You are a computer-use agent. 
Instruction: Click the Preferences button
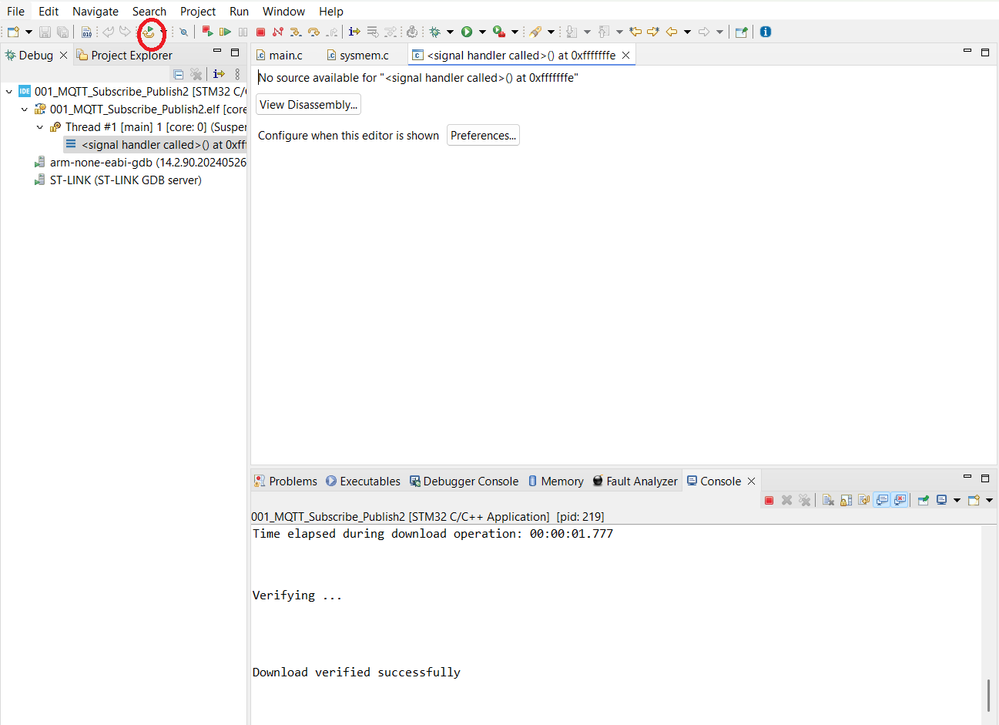(x=483, y=135)
